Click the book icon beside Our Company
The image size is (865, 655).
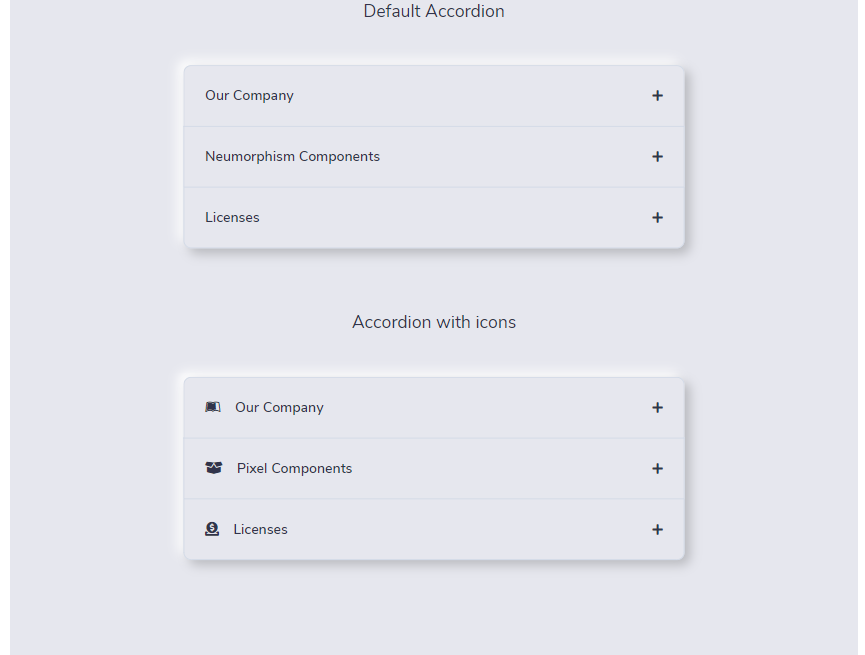coord(213,407)
